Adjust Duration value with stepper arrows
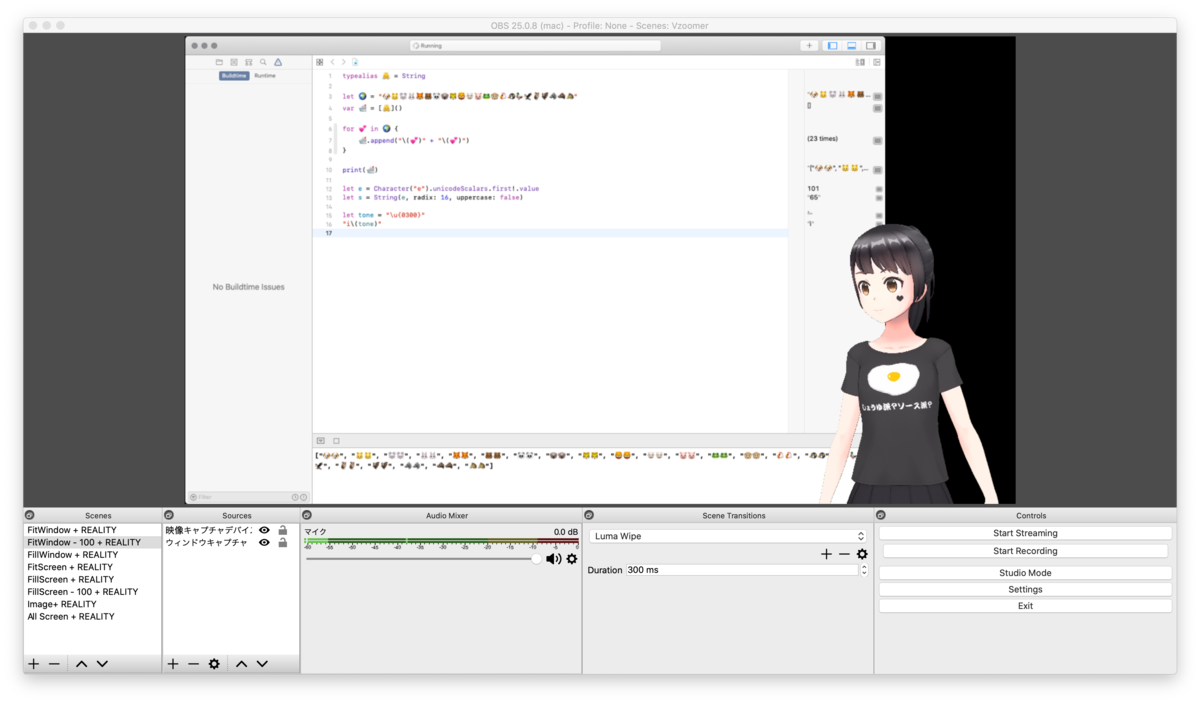Image resolution: width=1200 pixels, height=703 pixels. coord(864,570)
